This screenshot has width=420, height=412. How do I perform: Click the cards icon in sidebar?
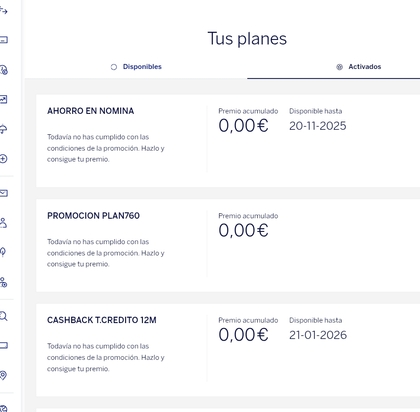click(3, 40)
